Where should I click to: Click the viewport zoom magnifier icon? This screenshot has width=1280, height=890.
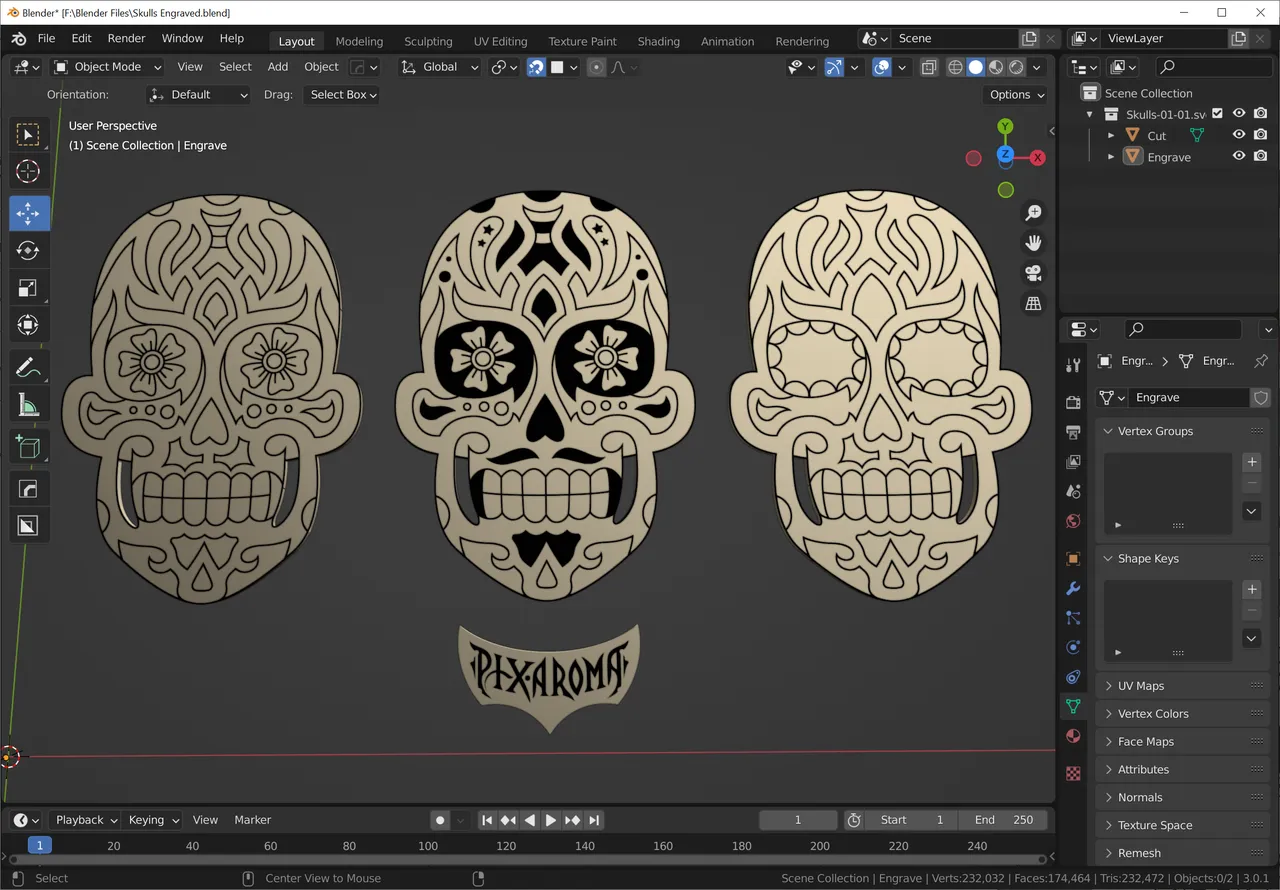point(1034,213)
